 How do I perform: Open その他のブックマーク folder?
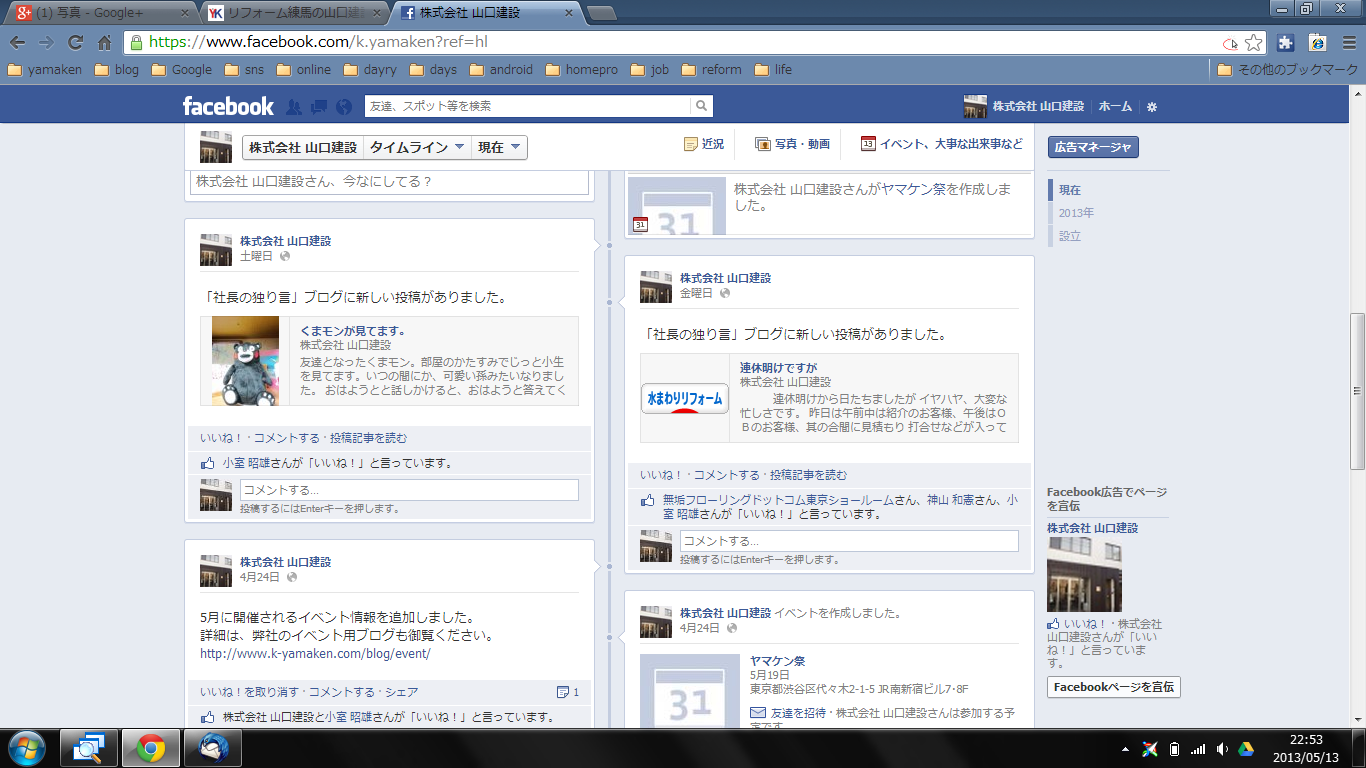pos(1289,70)
